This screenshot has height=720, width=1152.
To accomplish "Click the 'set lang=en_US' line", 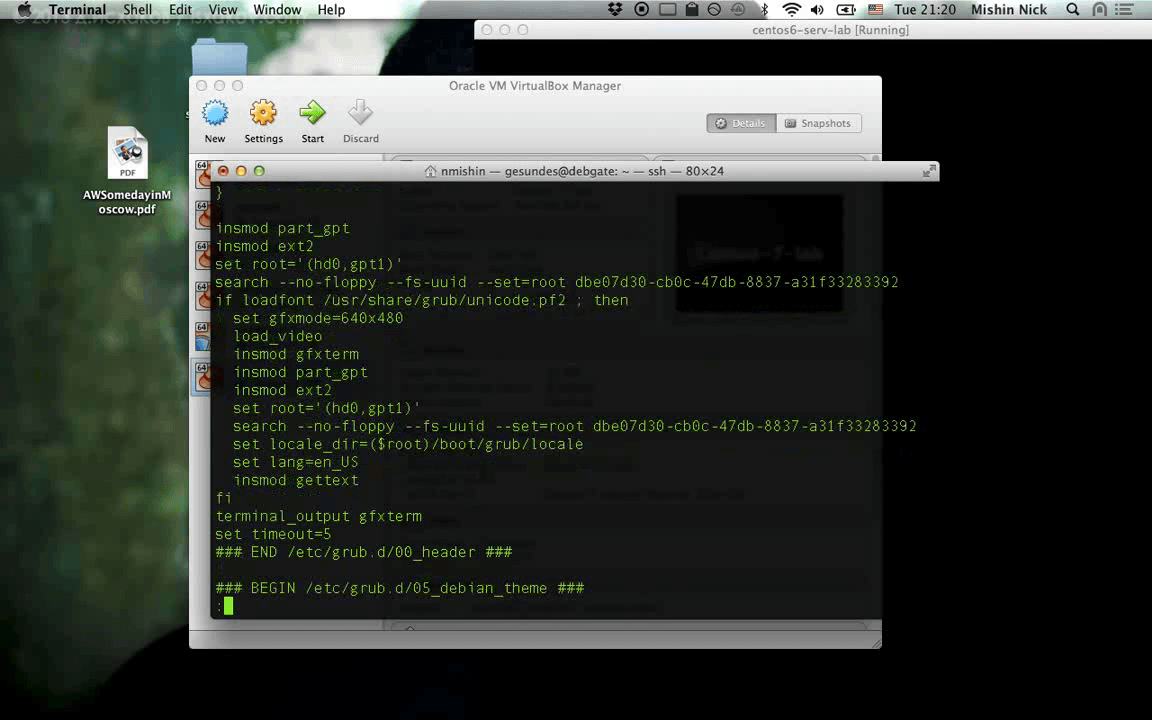I will tap(295, 462).
